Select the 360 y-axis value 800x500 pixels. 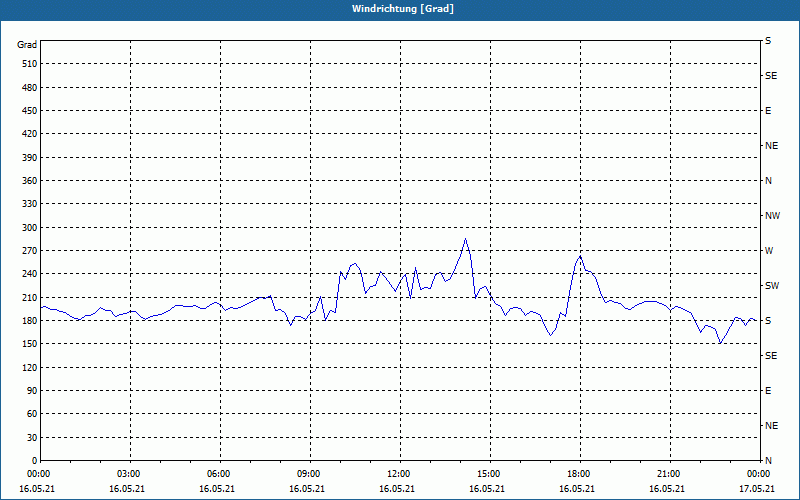pyautogui.click(x=30, y=181)
